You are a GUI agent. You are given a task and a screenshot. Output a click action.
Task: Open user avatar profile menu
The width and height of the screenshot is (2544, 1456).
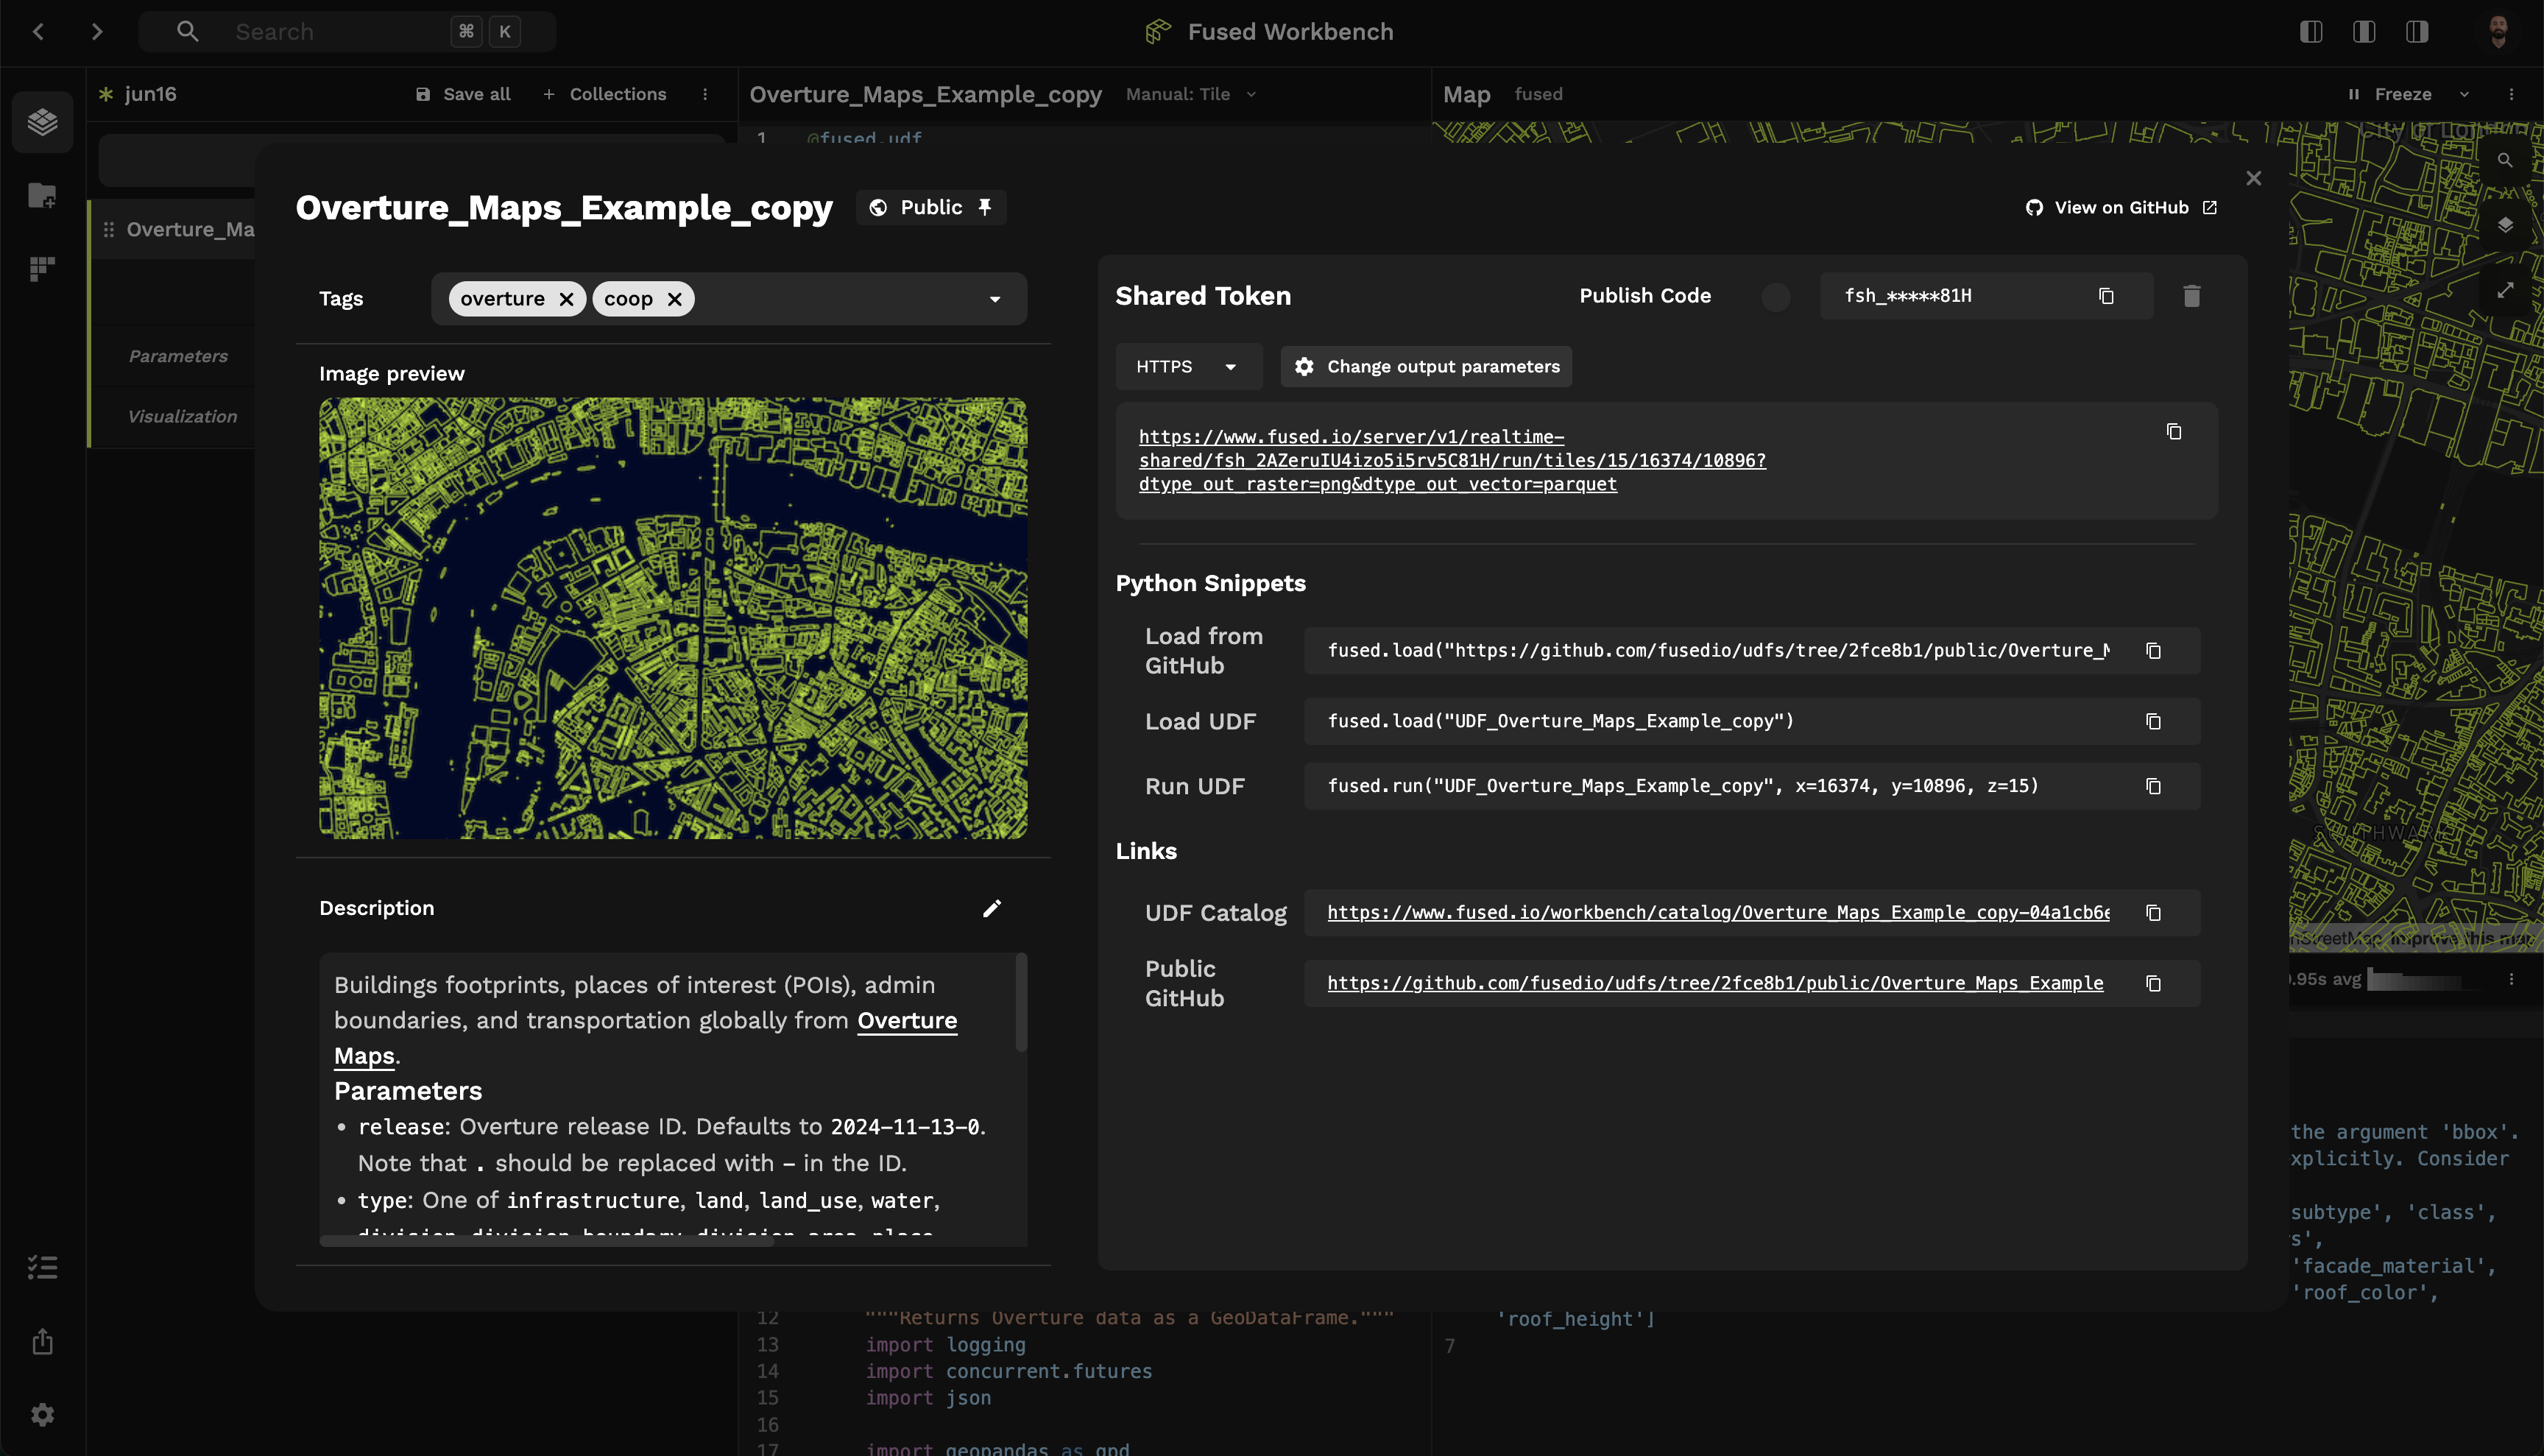point(2498,32)
